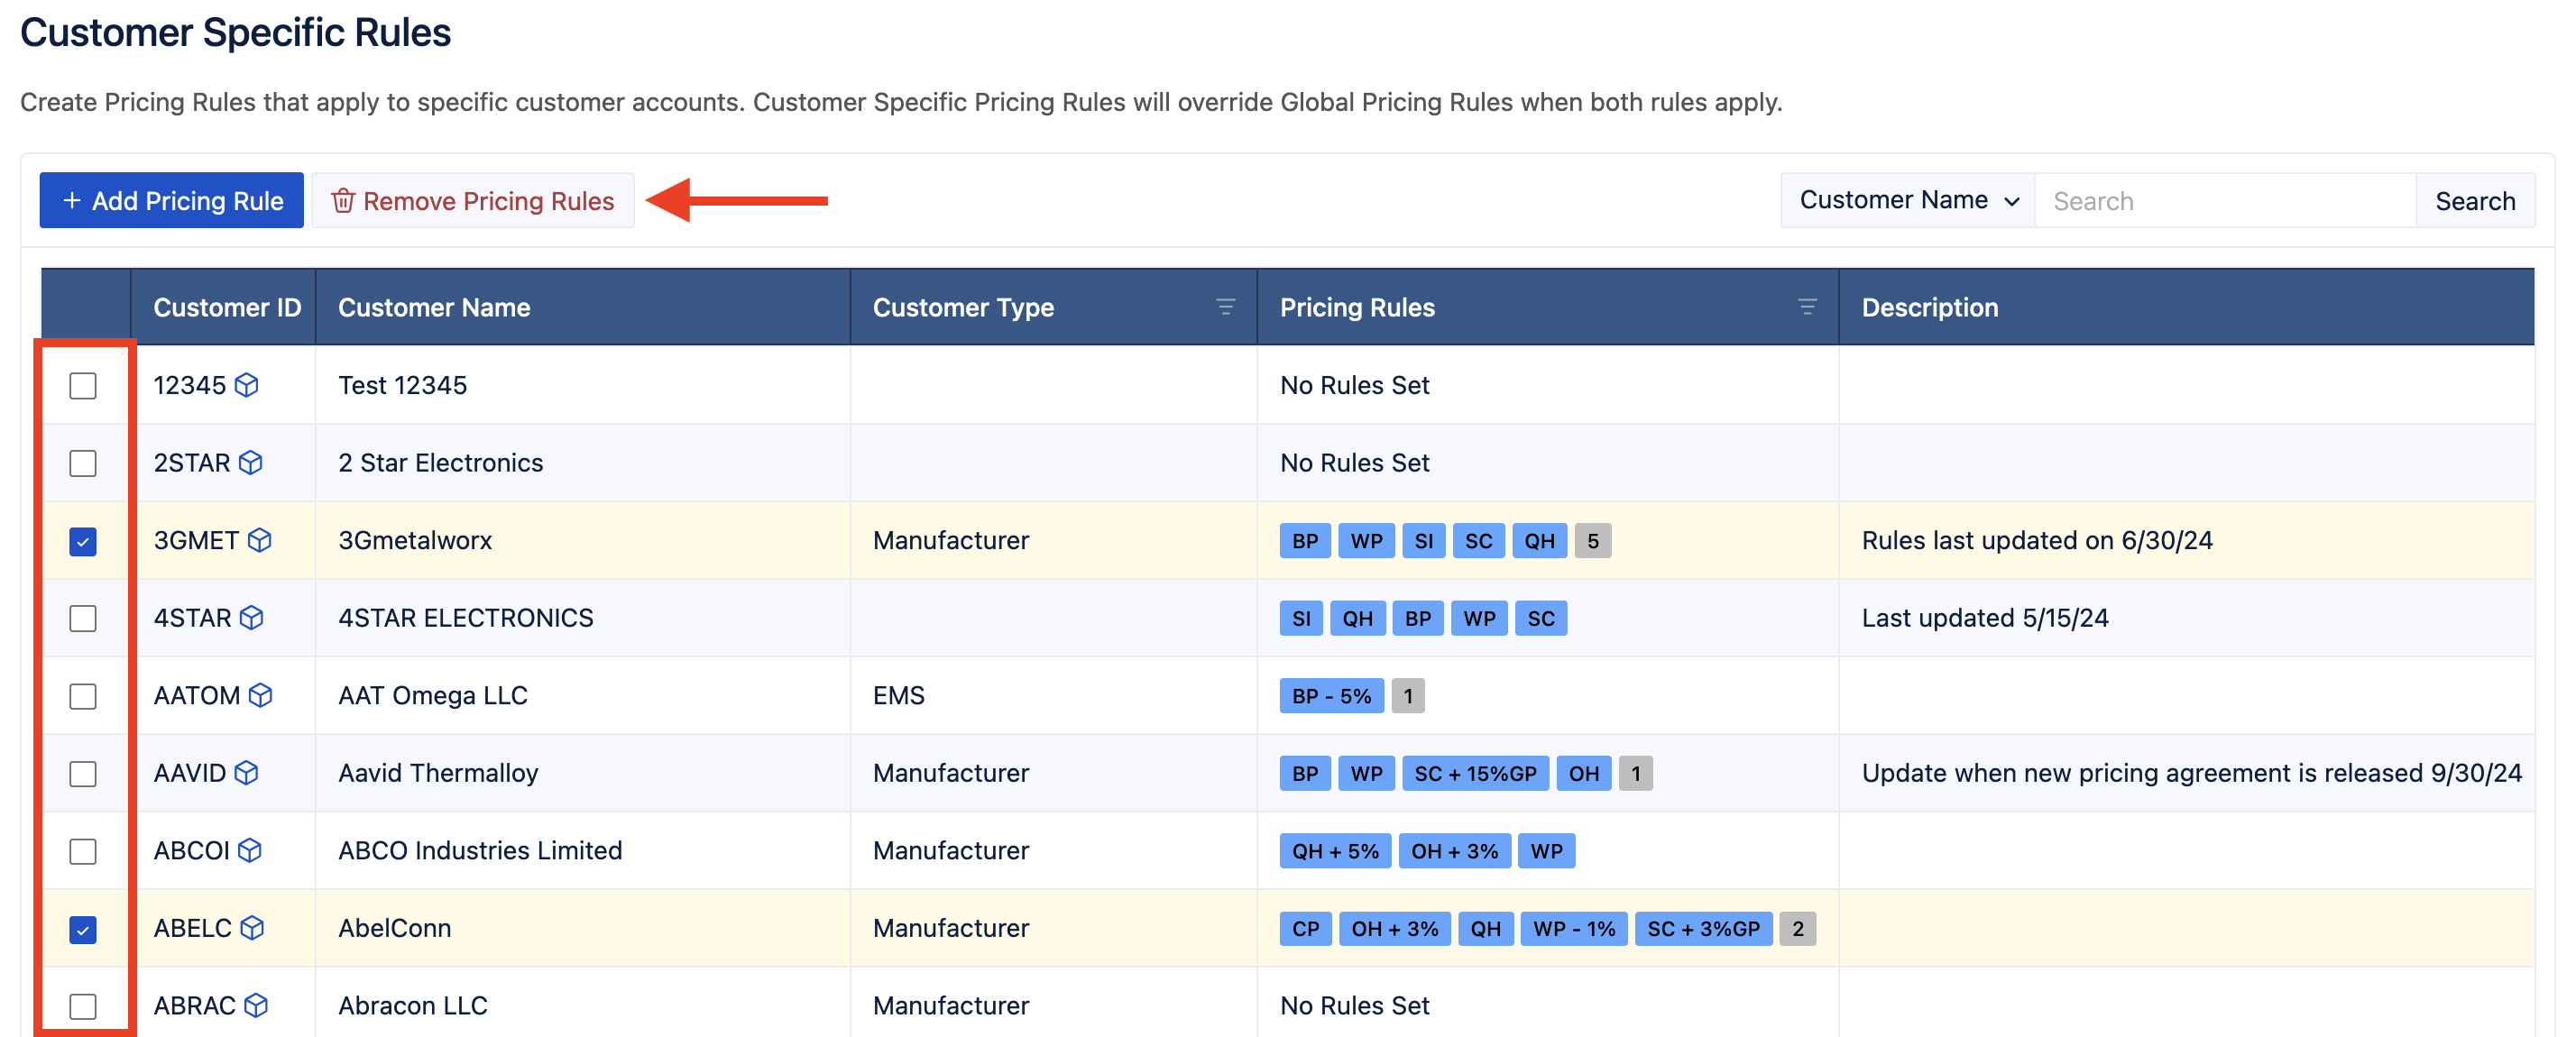Click the gray 1 badge in AAT Omega row
The image size is (2576, 1037).
click(x=1407, y=696)
